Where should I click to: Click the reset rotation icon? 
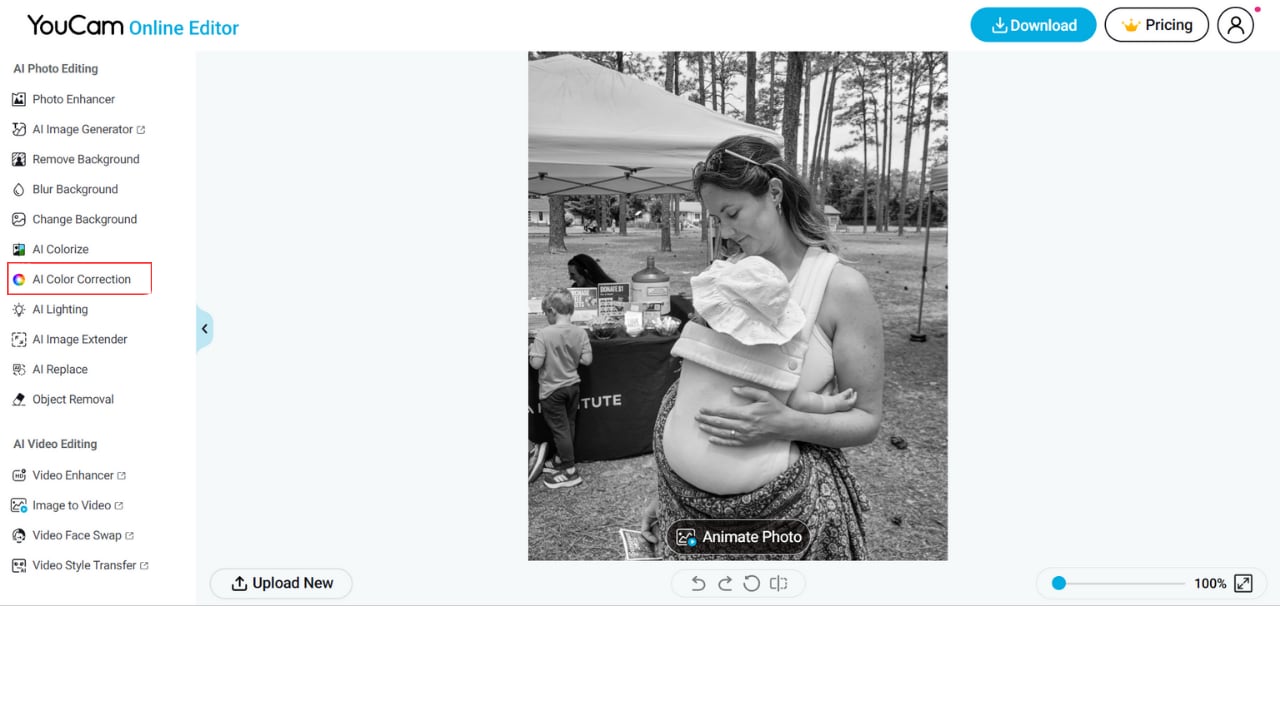click(x=752, y=584)
